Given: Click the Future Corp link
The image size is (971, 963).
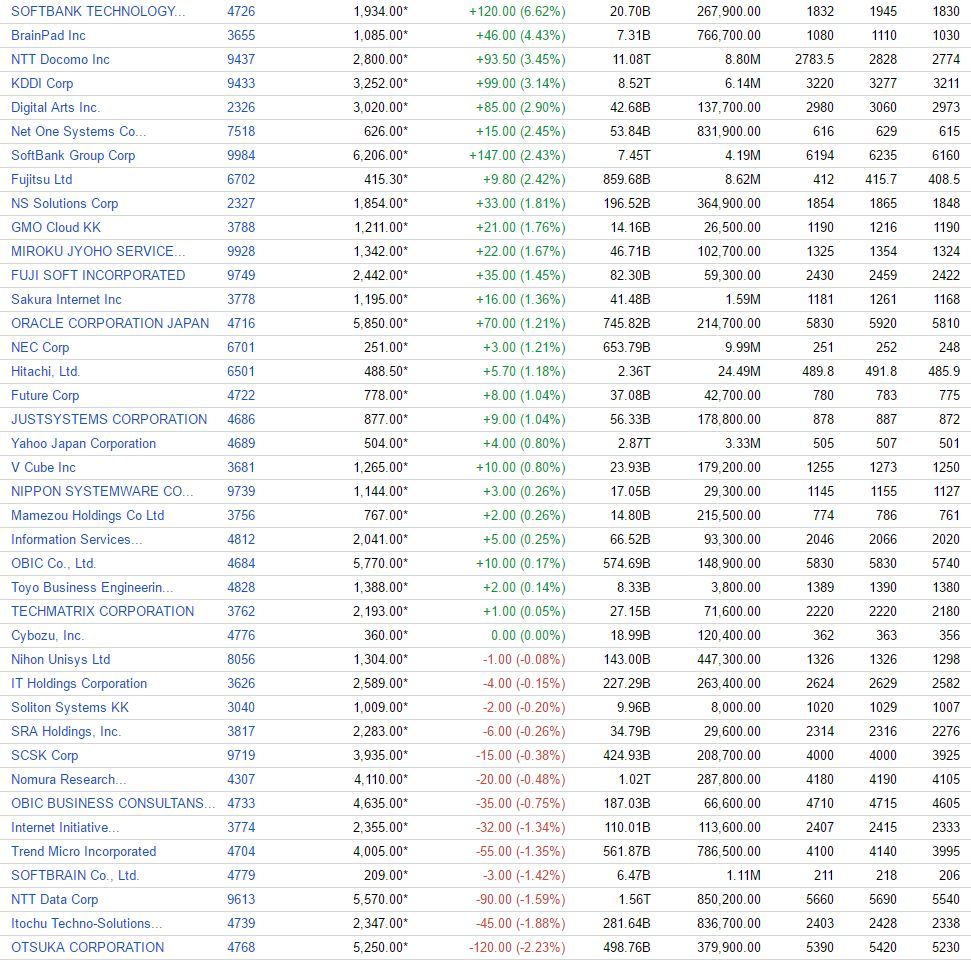Looking at the screenshot, I should [45, 395].
